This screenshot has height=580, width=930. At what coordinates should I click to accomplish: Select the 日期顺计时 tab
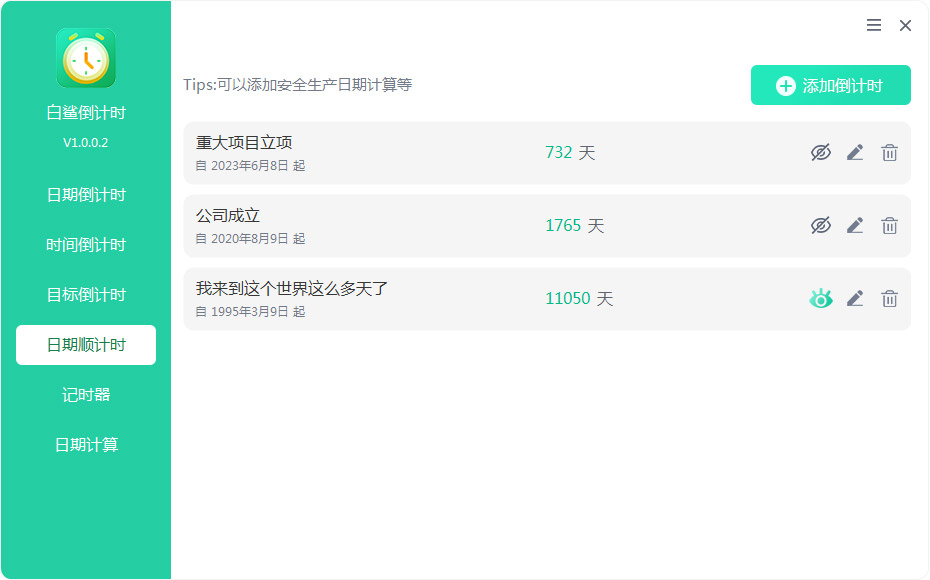86,345
